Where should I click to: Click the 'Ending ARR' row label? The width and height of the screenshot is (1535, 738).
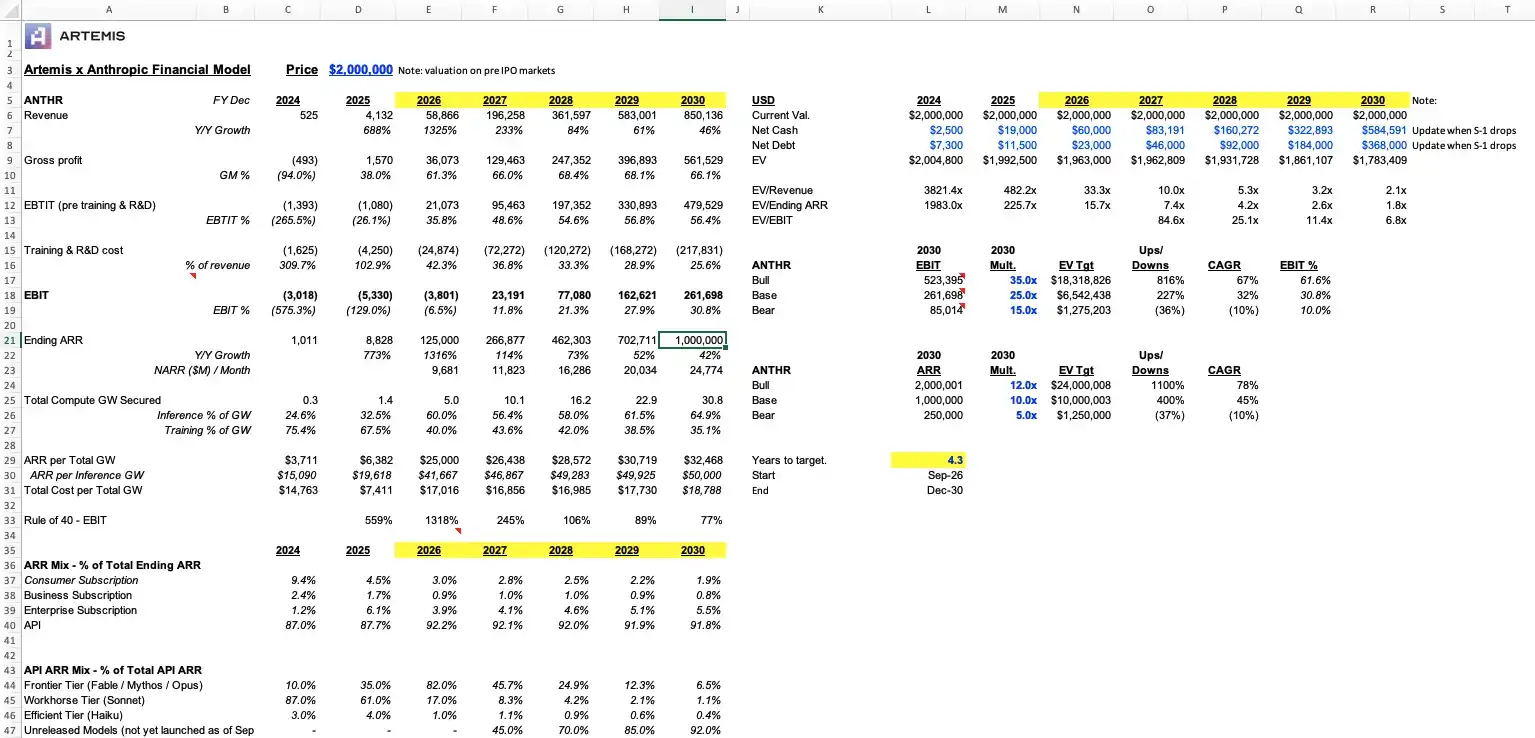pos(53,340)
